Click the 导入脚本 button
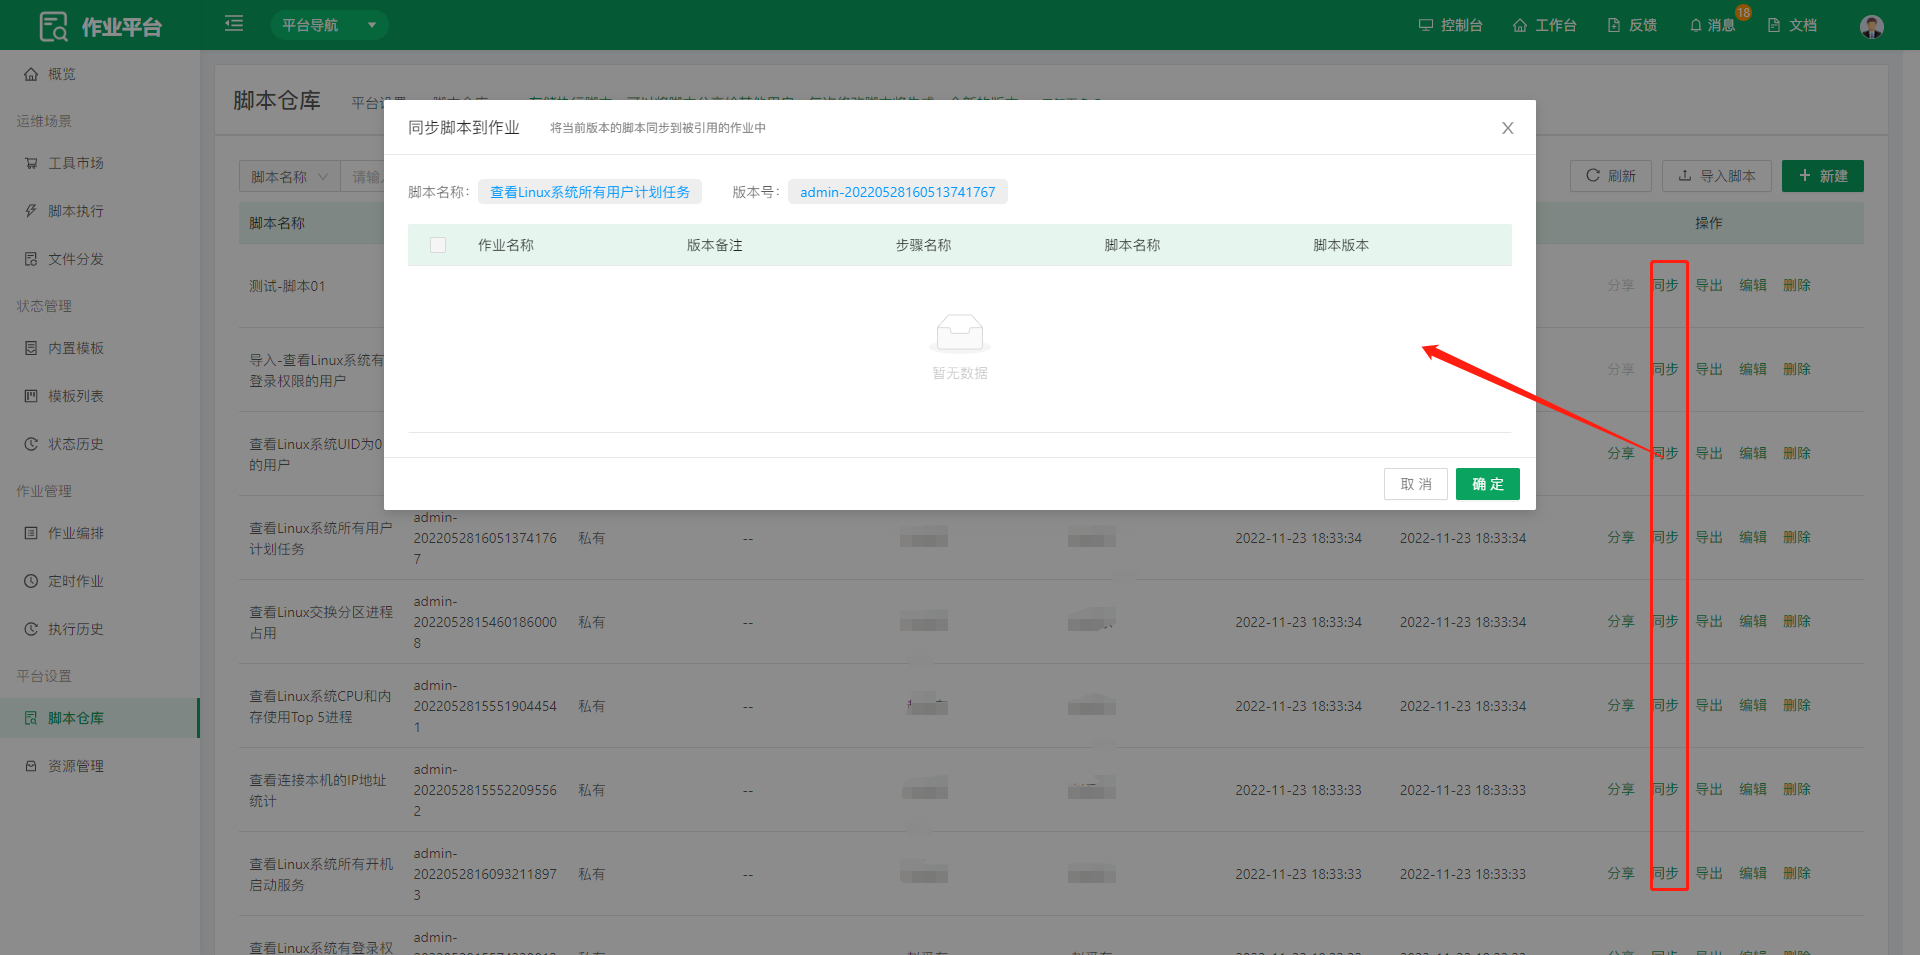1920x955 pixels. [x=1717, y=176]
